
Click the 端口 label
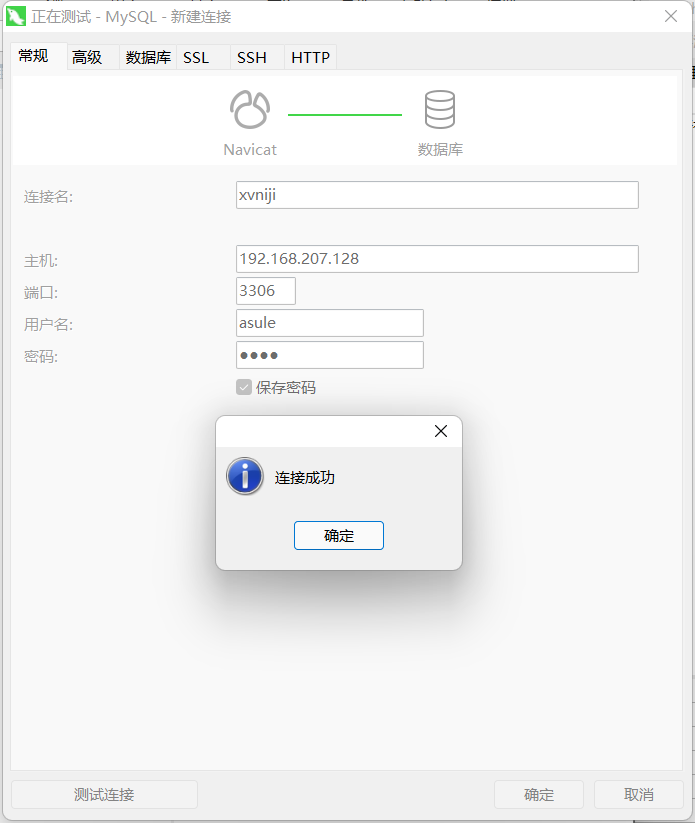click(x=41, y=293)
